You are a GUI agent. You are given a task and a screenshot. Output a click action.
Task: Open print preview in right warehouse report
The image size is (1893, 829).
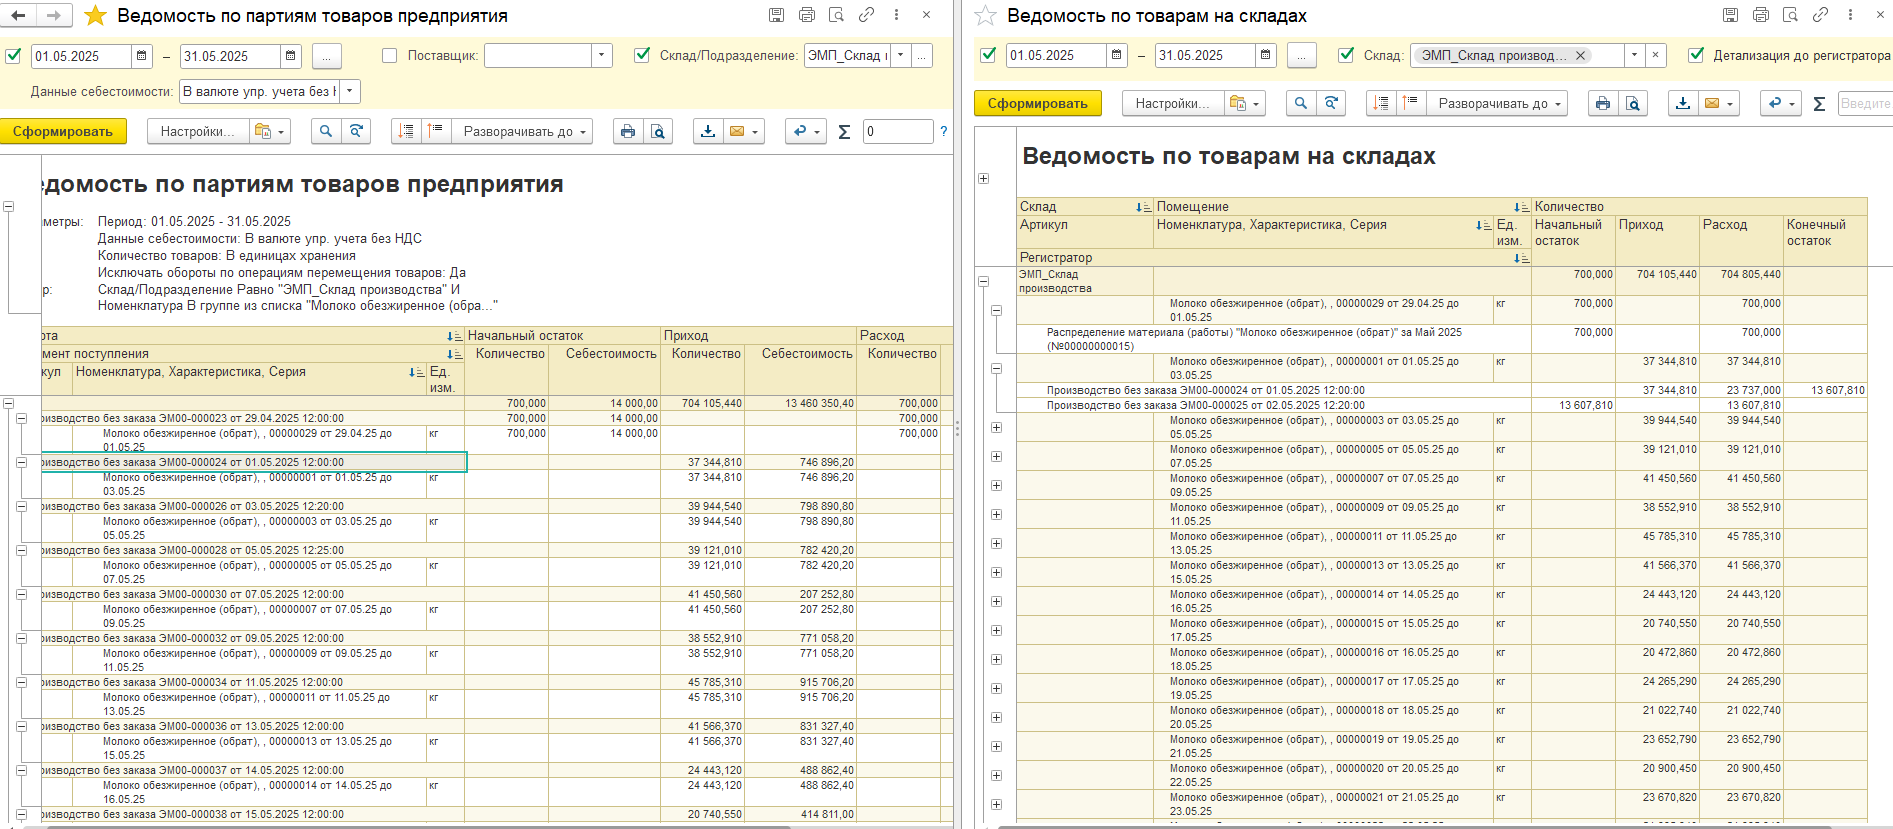[x=1632, y=103]
